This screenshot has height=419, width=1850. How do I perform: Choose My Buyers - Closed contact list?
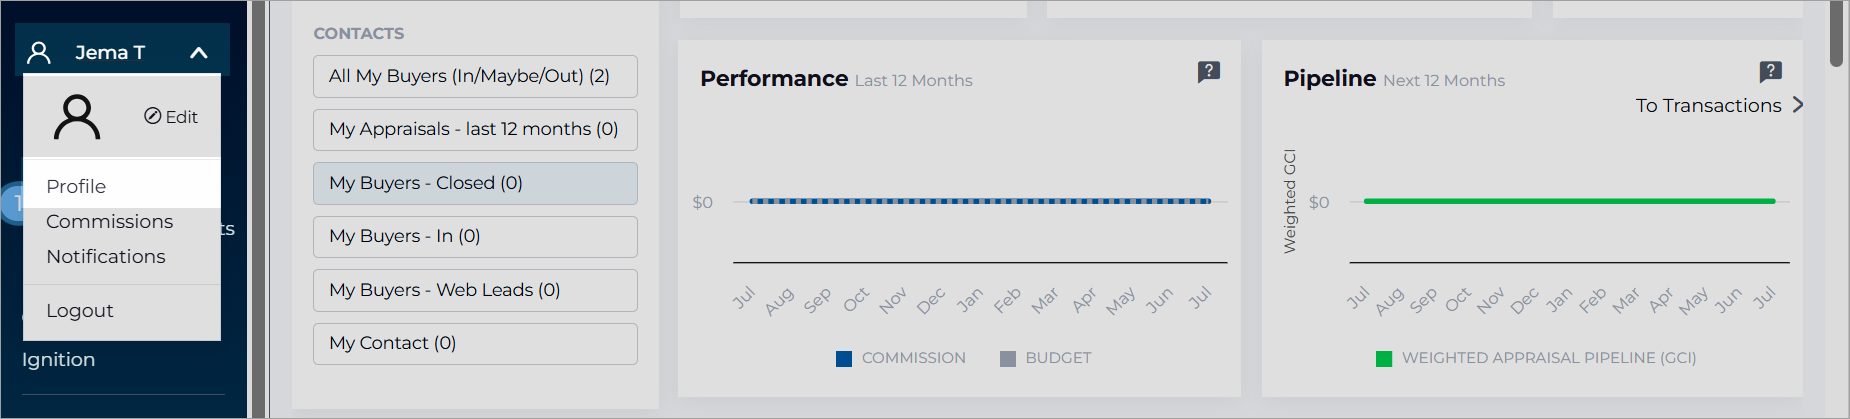click(475, 183)
